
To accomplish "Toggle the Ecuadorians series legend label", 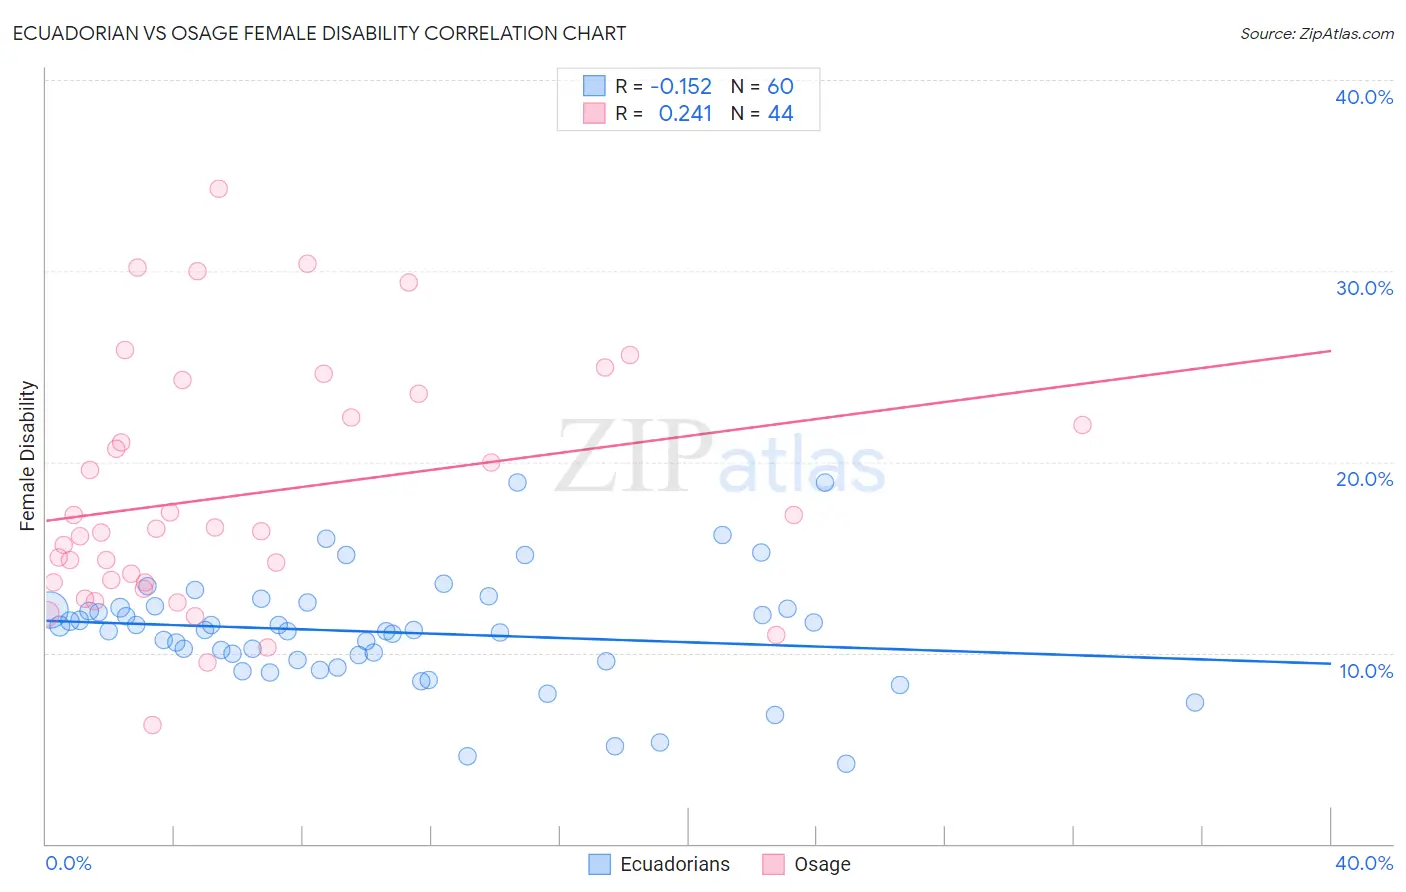I will coord(675,864).
